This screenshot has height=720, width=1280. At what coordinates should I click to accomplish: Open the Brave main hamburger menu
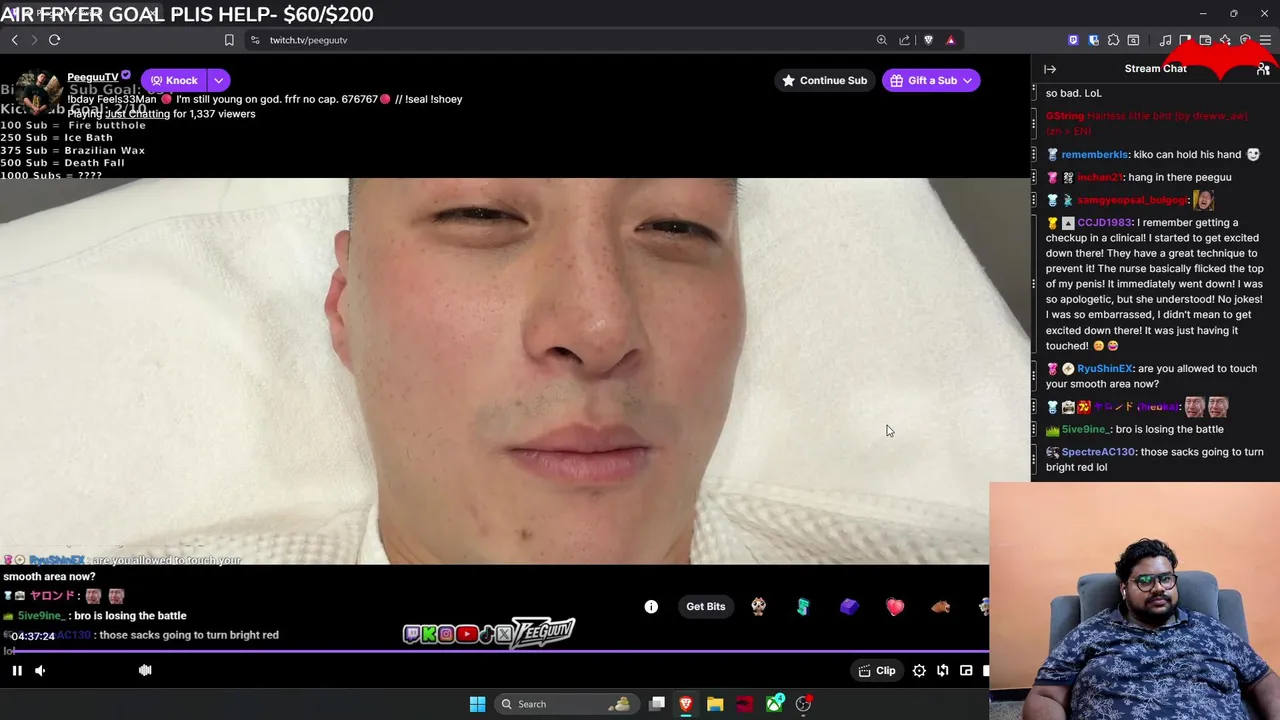1265,40
